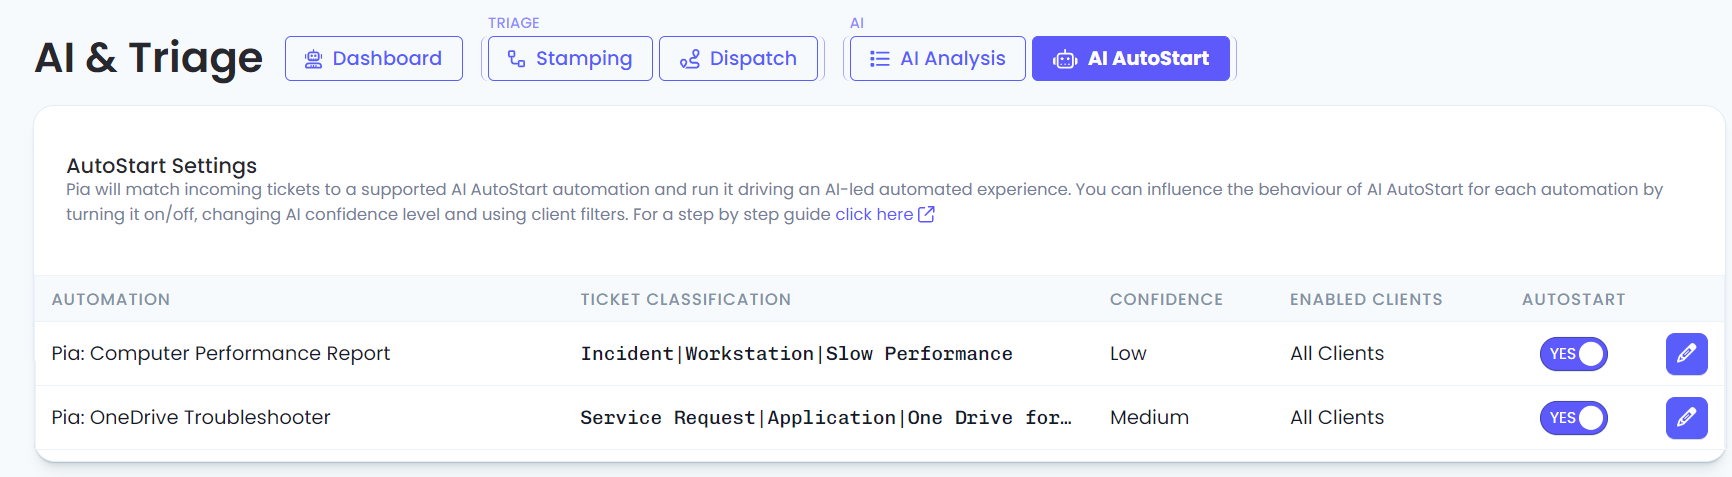Click the Stamping tab's flow icon
The height and width of the screenshot is (477, 1732).
pos(516,59)
